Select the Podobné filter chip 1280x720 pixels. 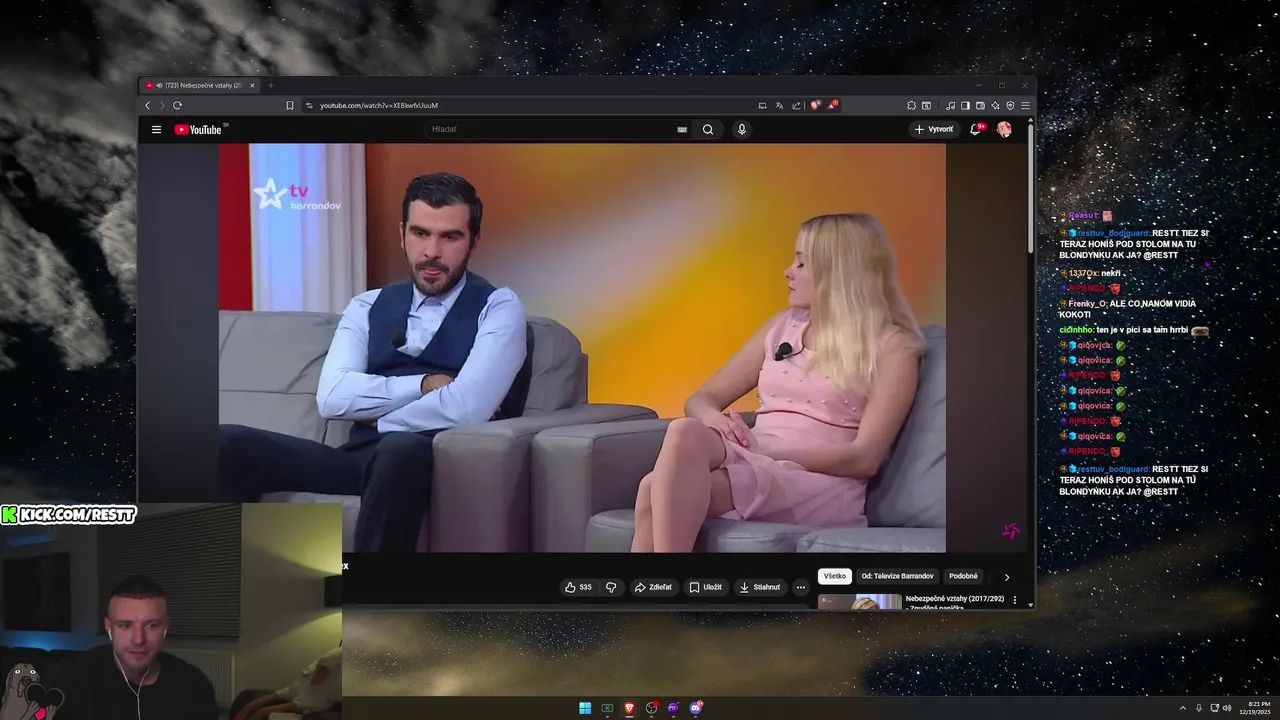click(x=964, y=576)
